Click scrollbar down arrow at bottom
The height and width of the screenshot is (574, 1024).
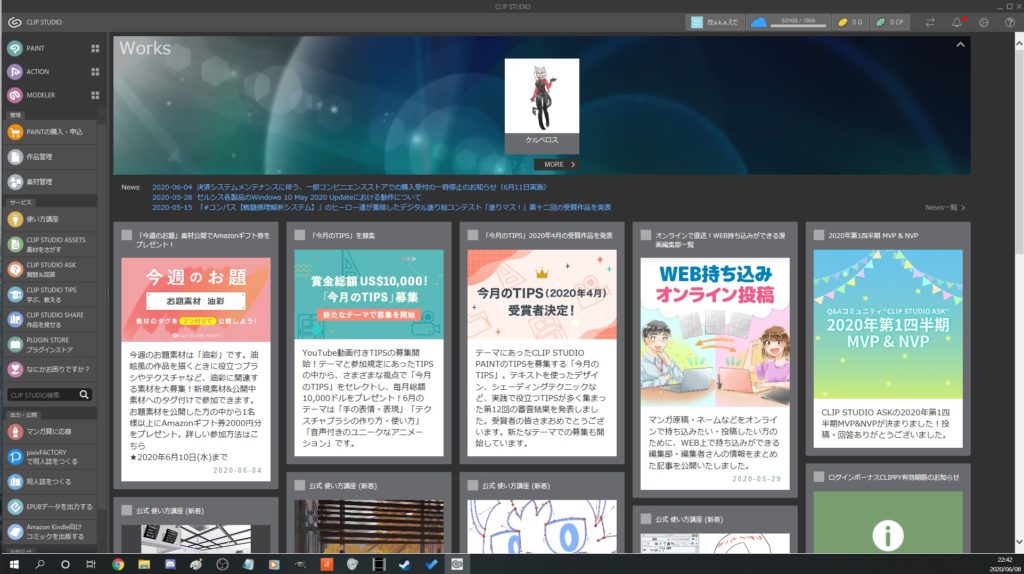coord(1019,543)
